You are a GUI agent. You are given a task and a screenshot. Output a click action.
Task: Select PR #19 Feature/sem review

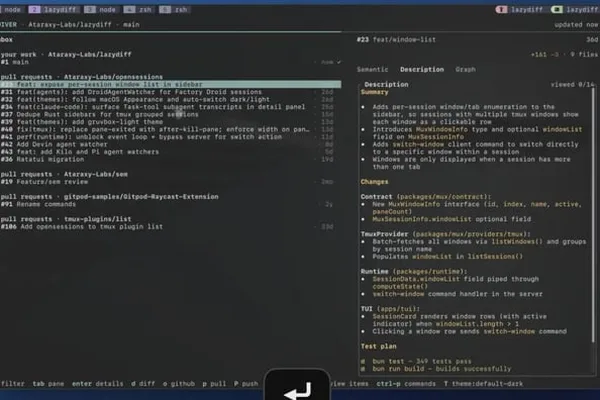170,182
